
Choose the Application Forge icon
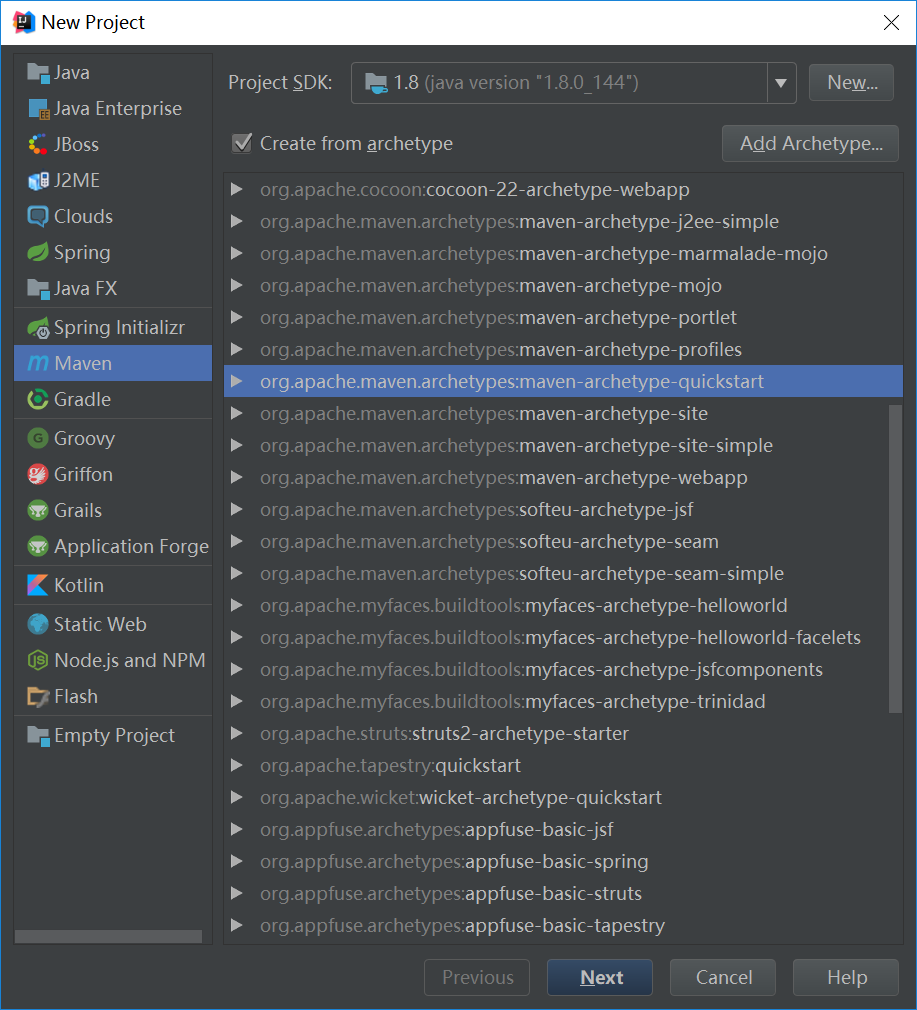click(x=38, y=547)
